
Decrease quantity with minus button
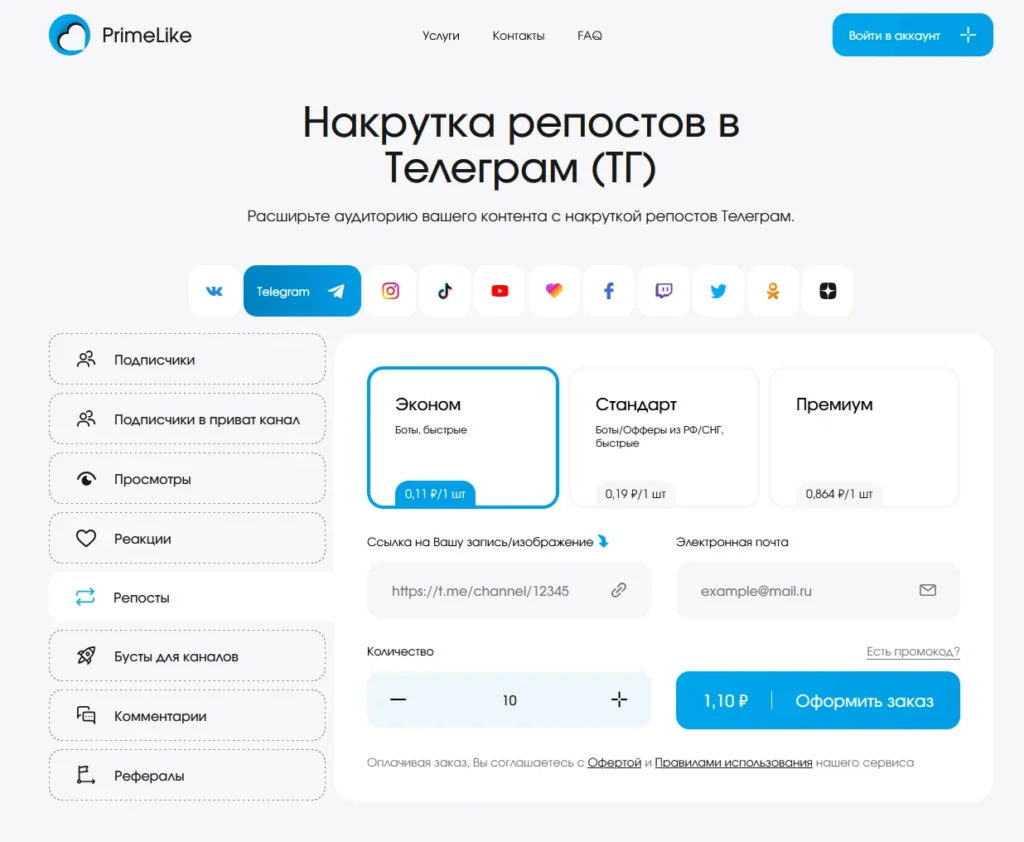click(398, 700)
